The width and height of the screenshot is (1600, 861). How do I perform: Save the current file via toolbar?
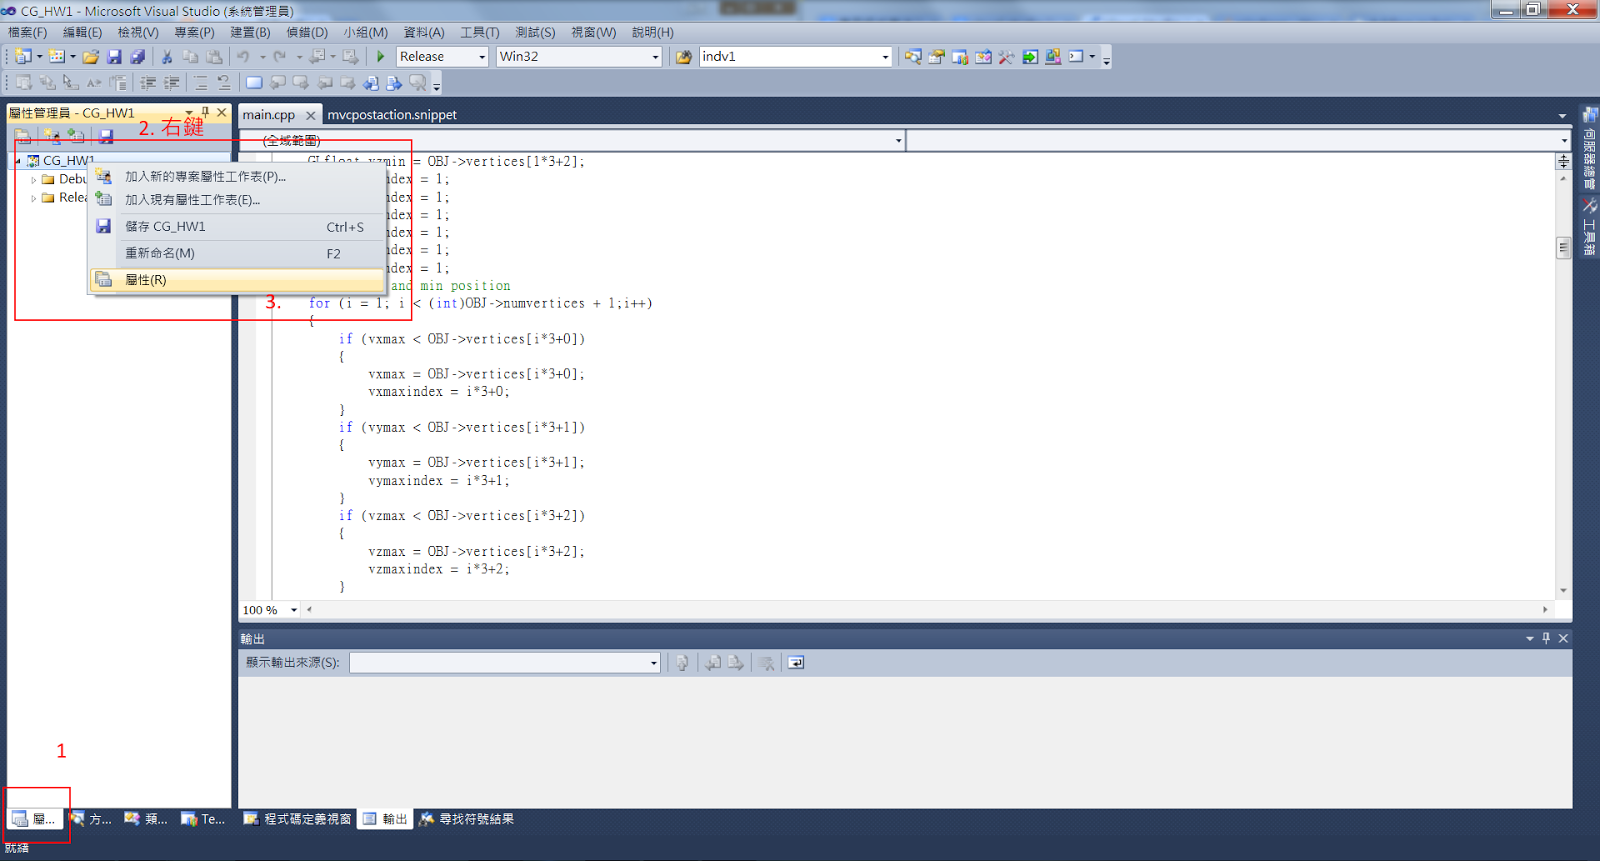pyautogui.click(x=114, y=57)
